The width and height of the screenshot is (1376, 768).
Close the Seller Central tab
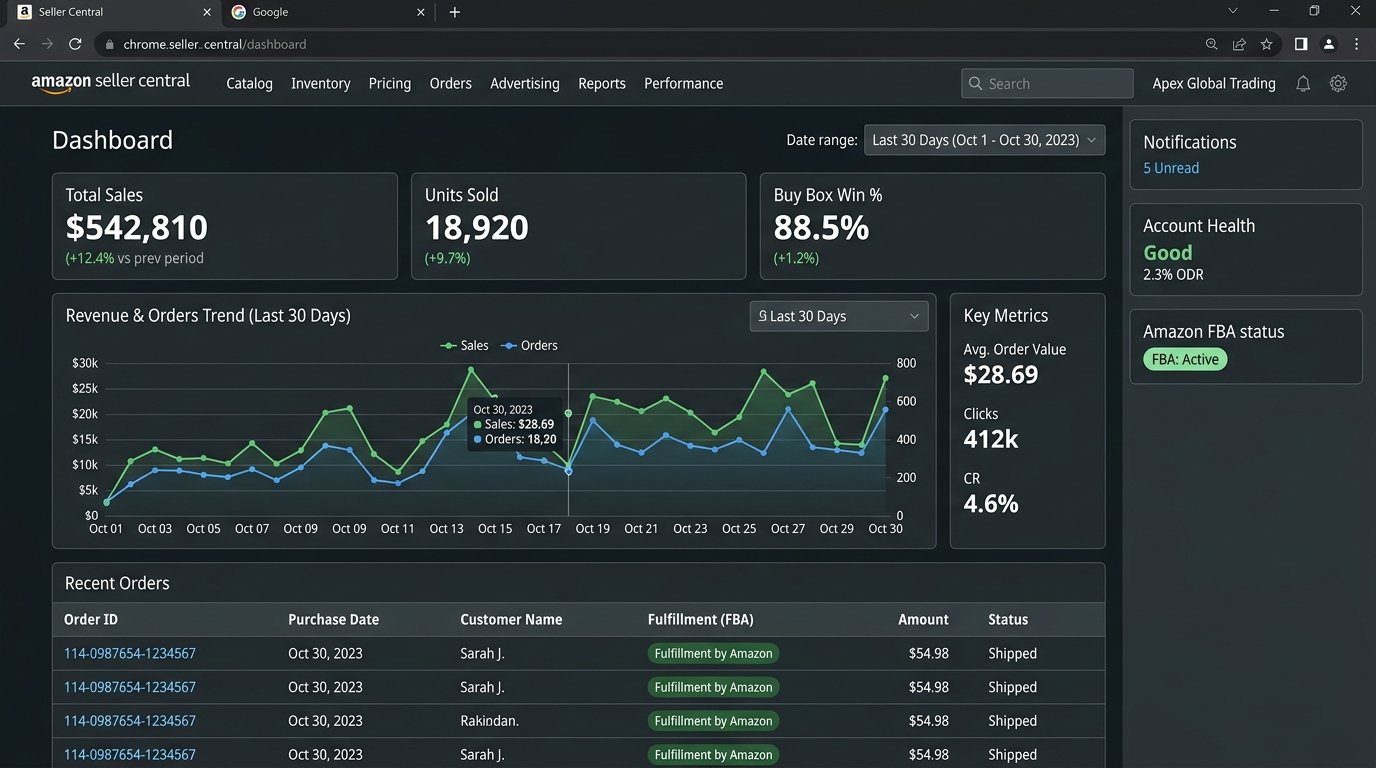click(x=207, y=12)
